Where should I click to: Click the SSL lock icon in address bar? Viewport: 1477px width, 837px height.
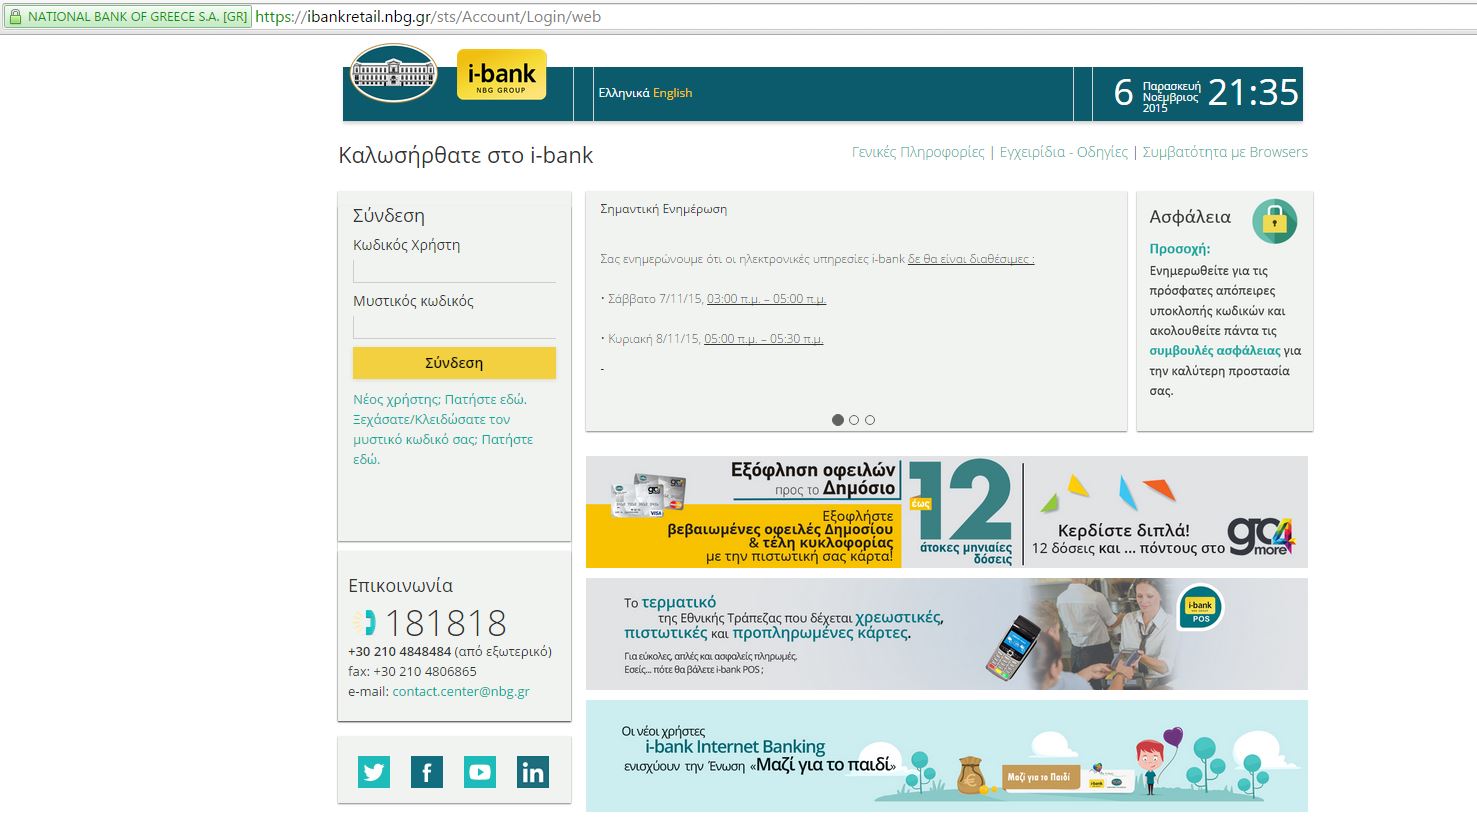tap(15, 17)
